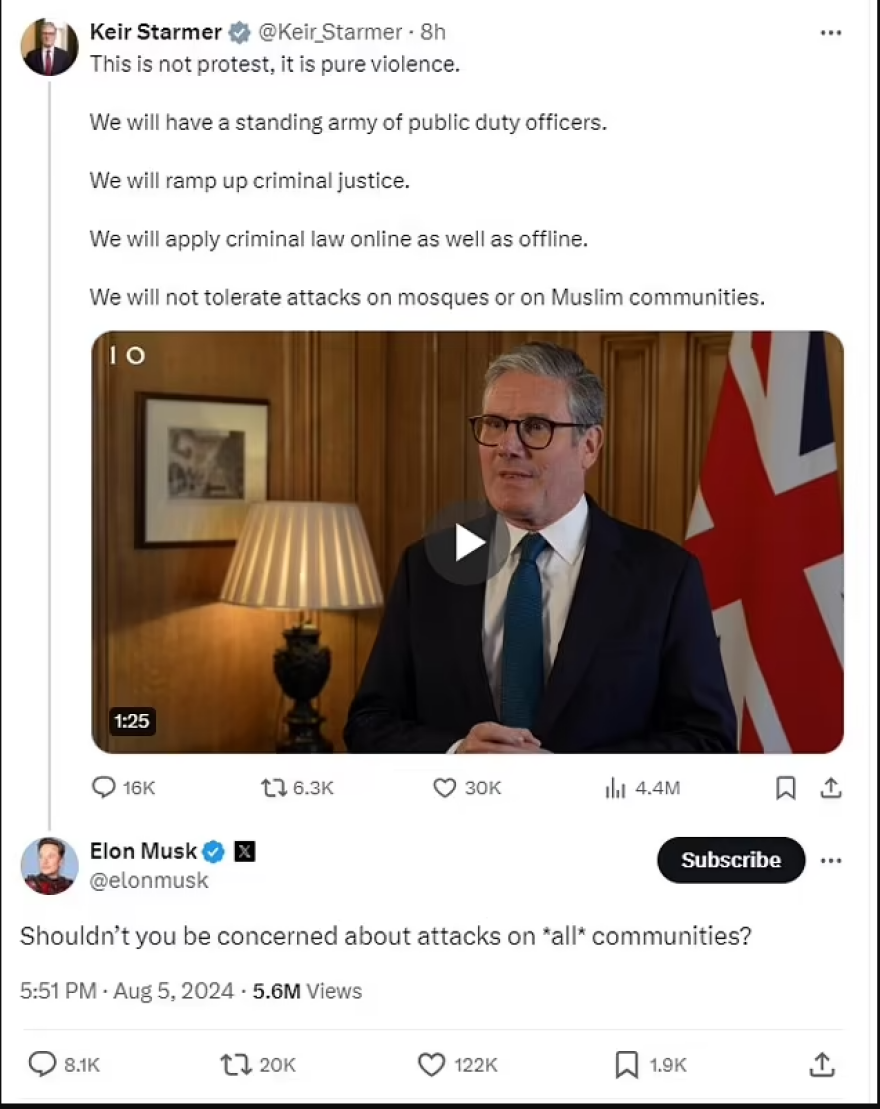Repost Elon Musk's post

235,1064
